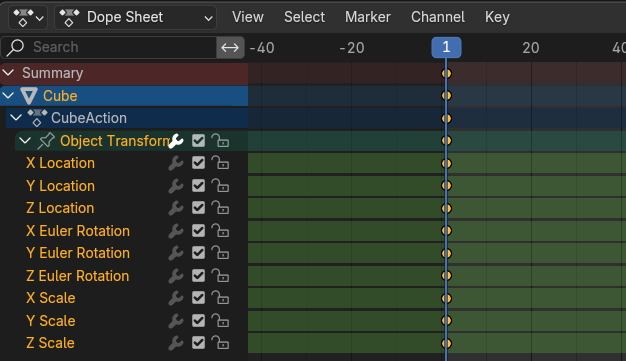The width and height of the screenshot is (626, 361).
Task: Toggle modifiers wrench on X Scale
Action: (176, 298)
